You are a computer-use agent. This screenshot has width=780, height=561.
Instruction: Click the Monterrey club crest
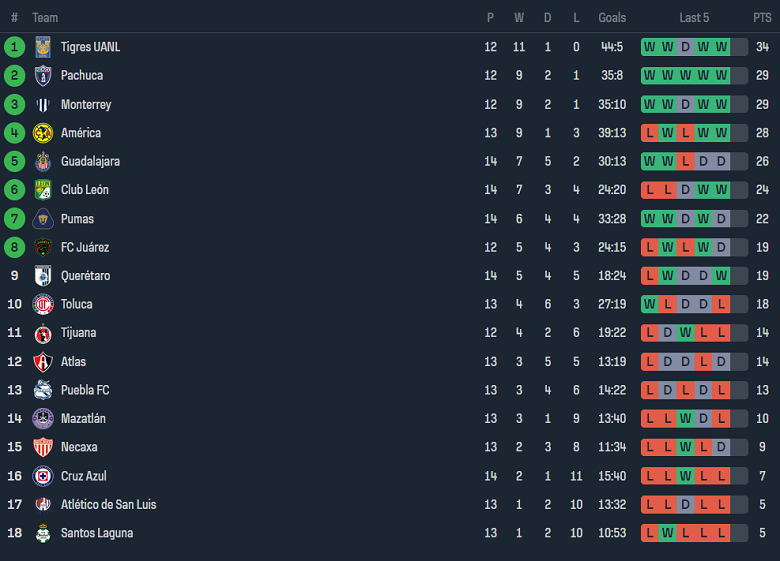[43, 105]
